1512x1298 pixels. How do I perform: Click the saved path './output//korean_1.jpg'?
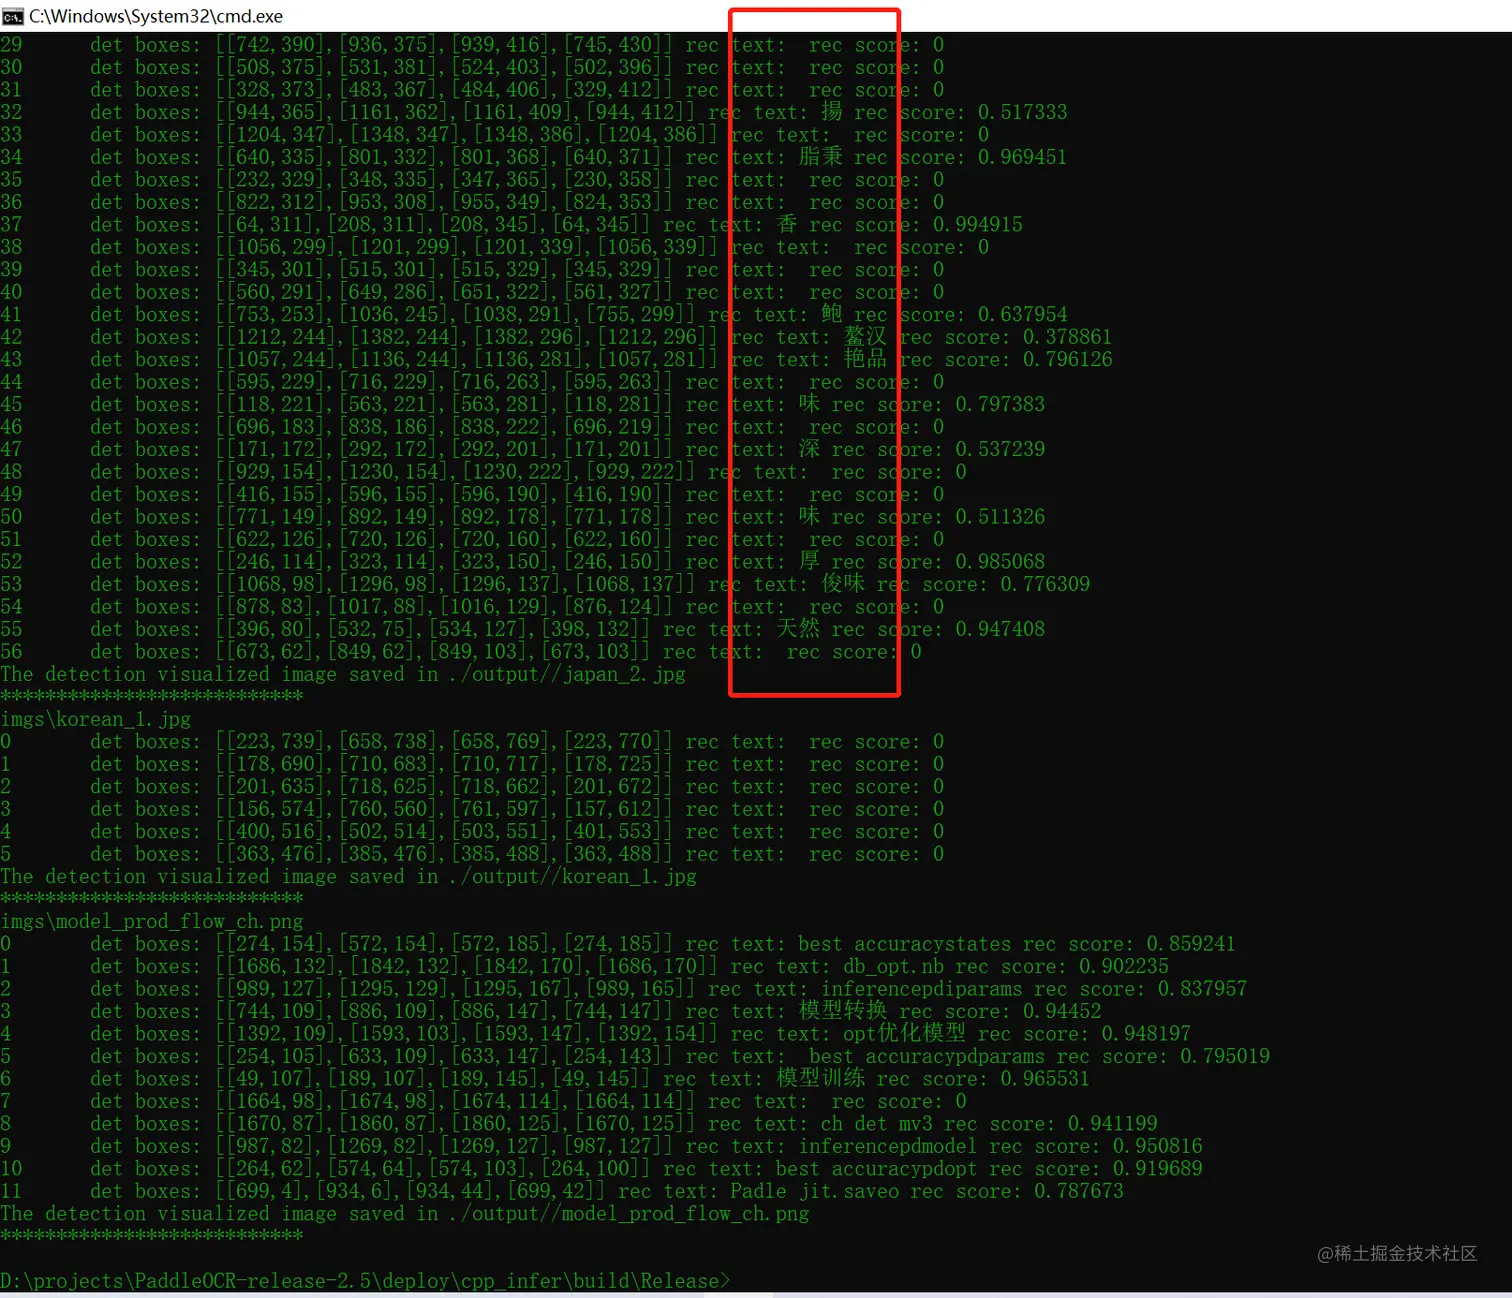[x=573, y=876]
